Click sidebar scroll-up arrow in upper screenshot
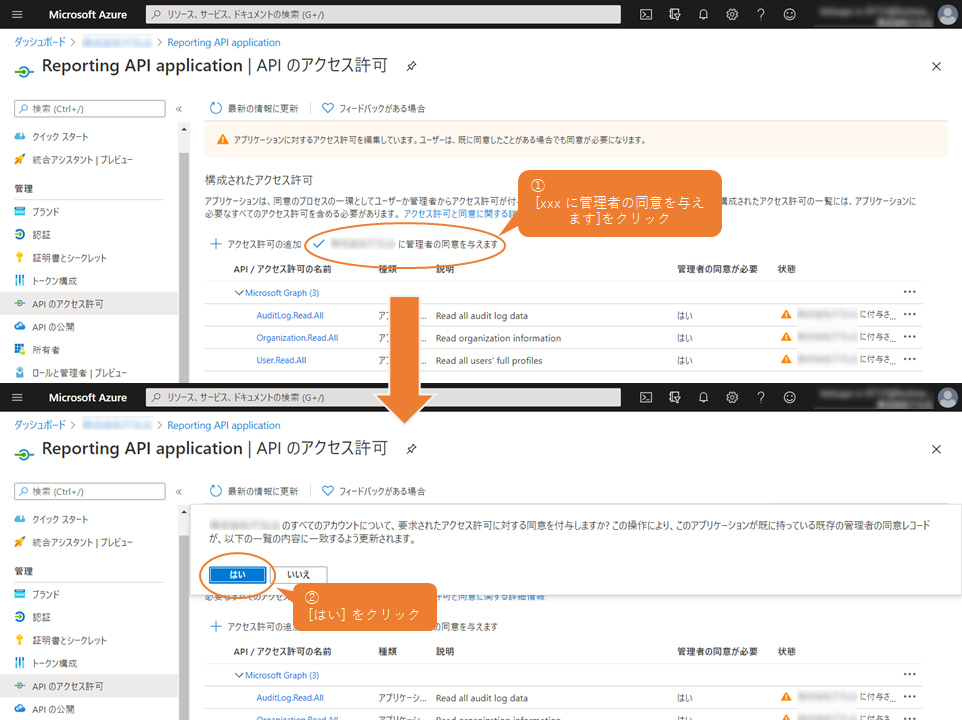The image size is (962, 720). 184,129
